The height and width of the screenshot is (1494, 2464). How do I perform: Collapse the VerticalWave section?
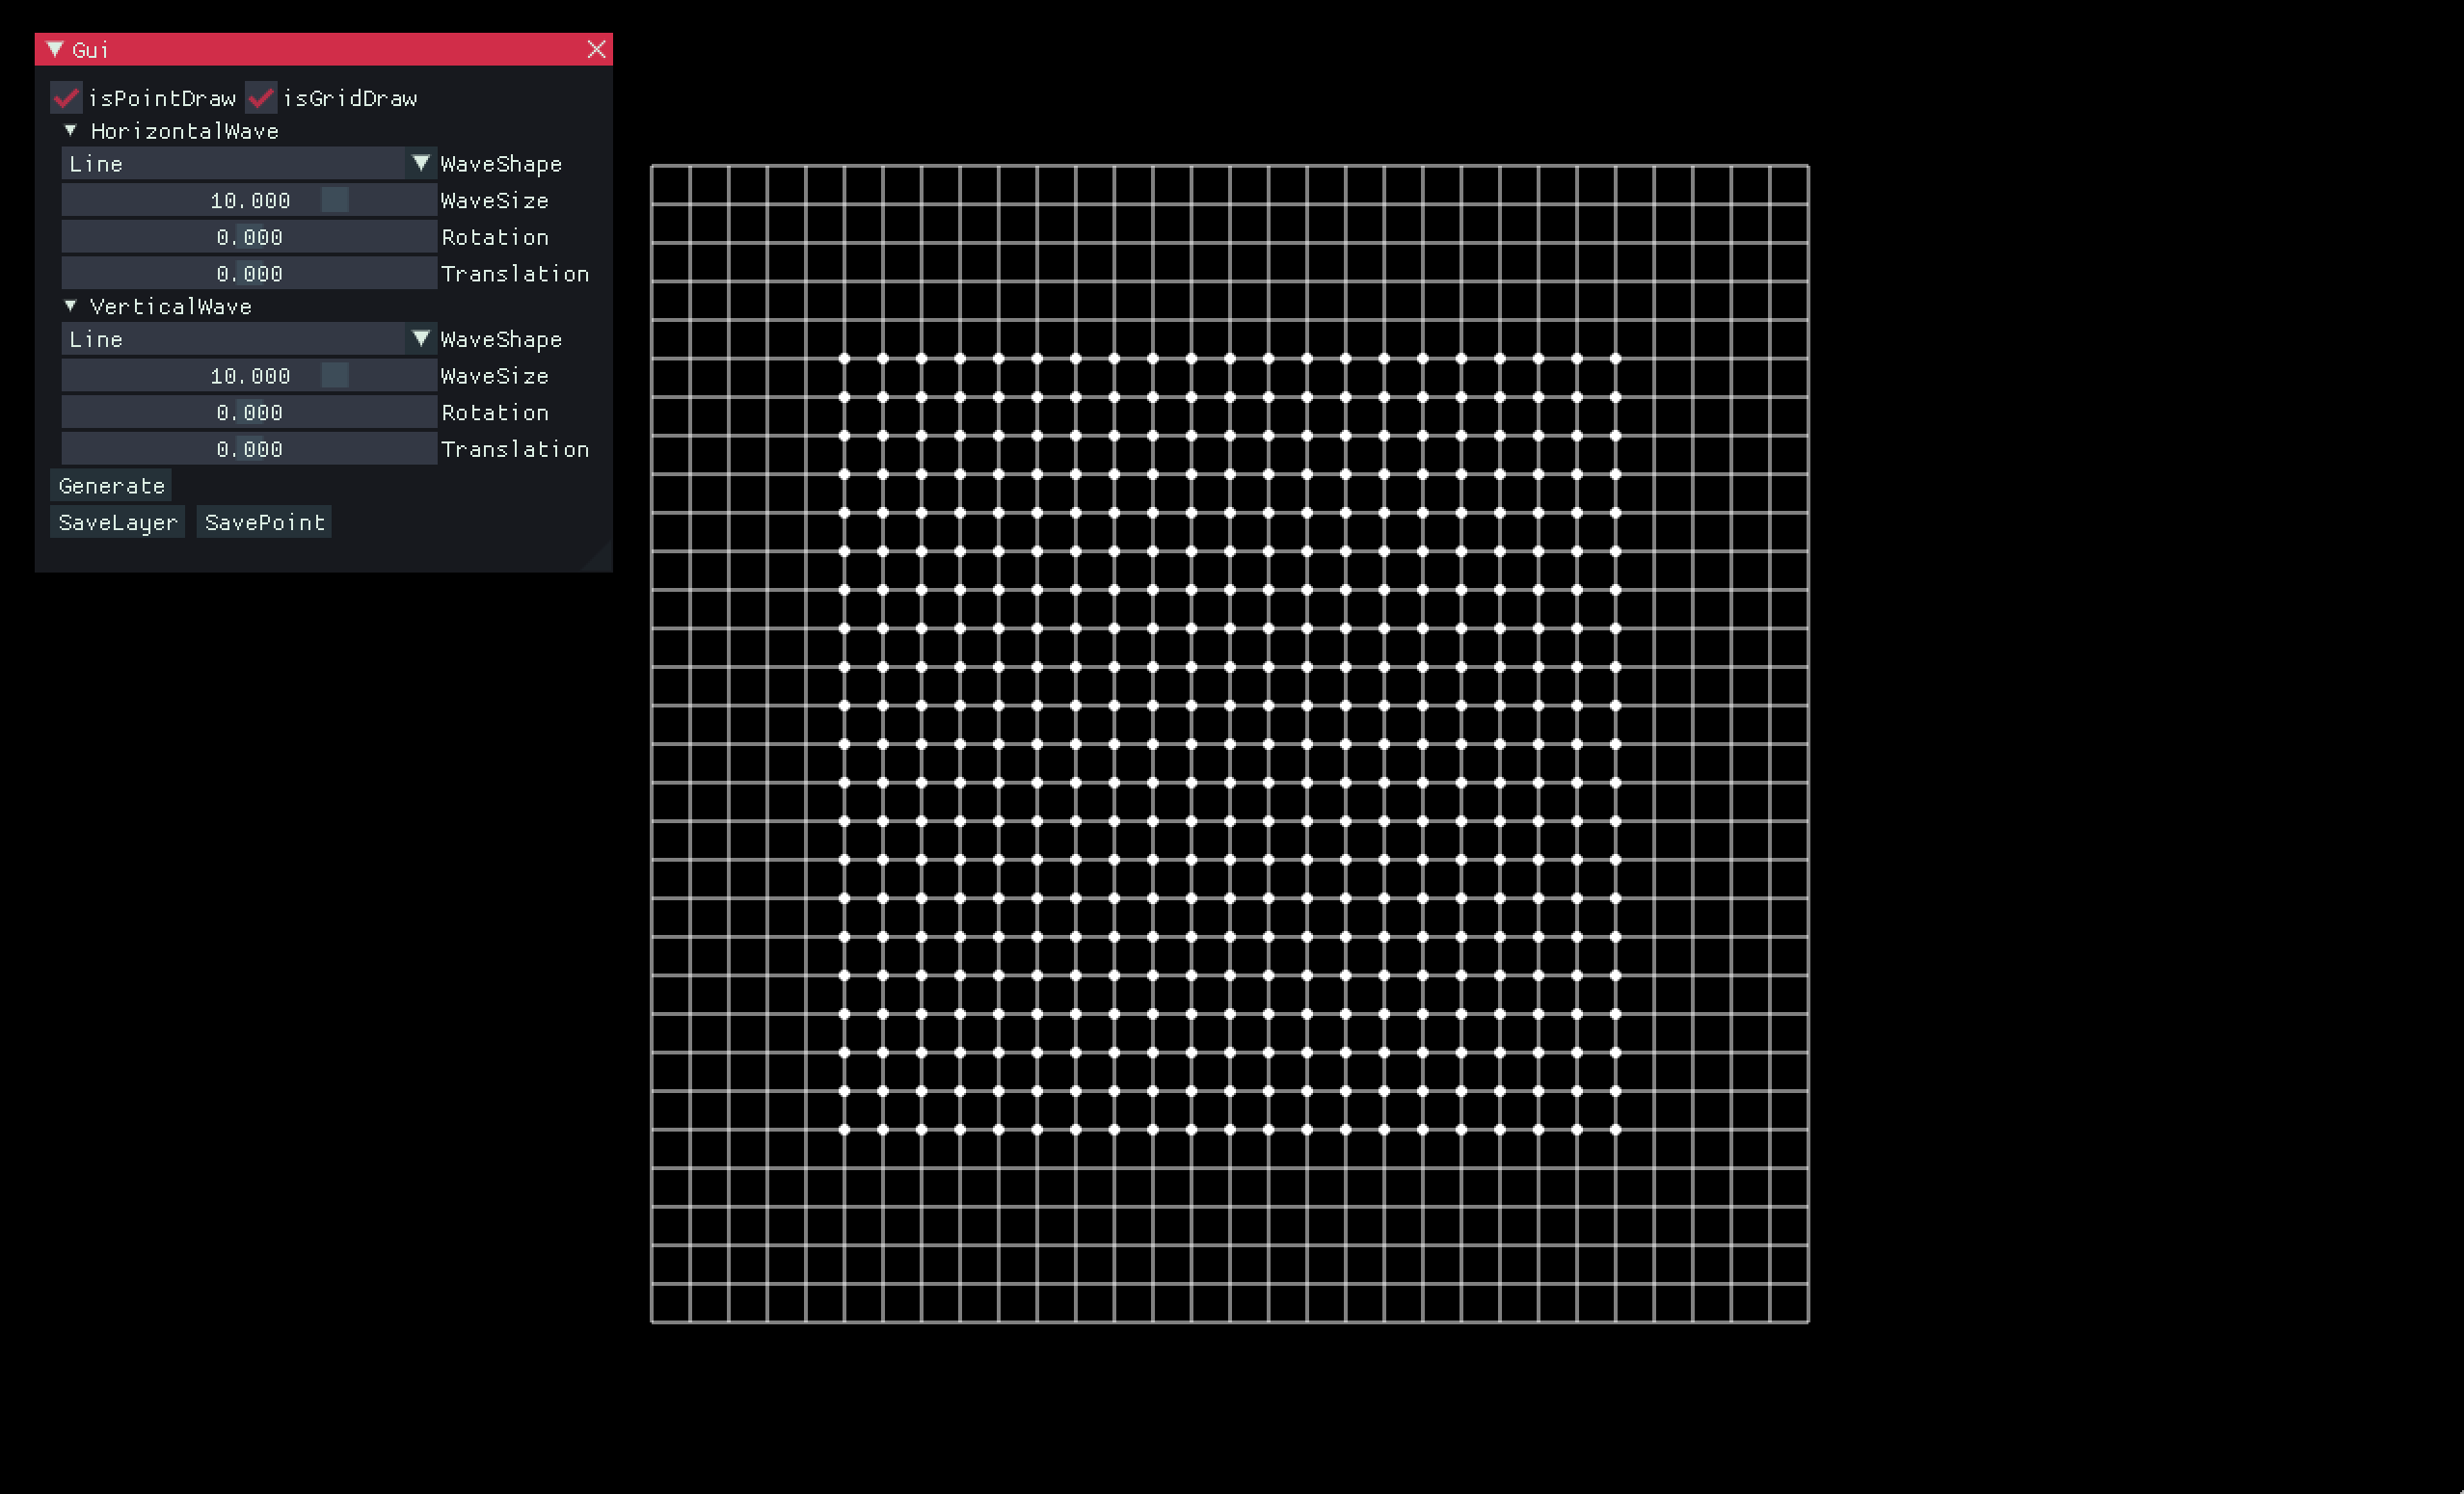(x=70, y=306)
